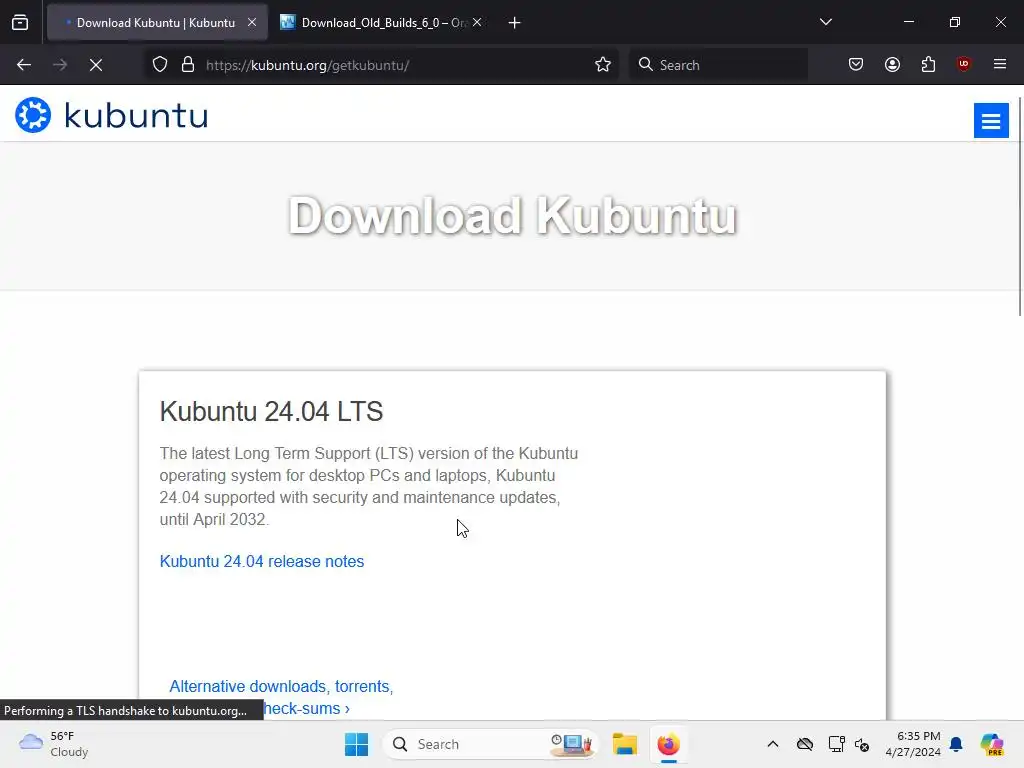Viewport: 1024px width, 768px height.
Task: Show hidden system tray icons
Action: 773,744
